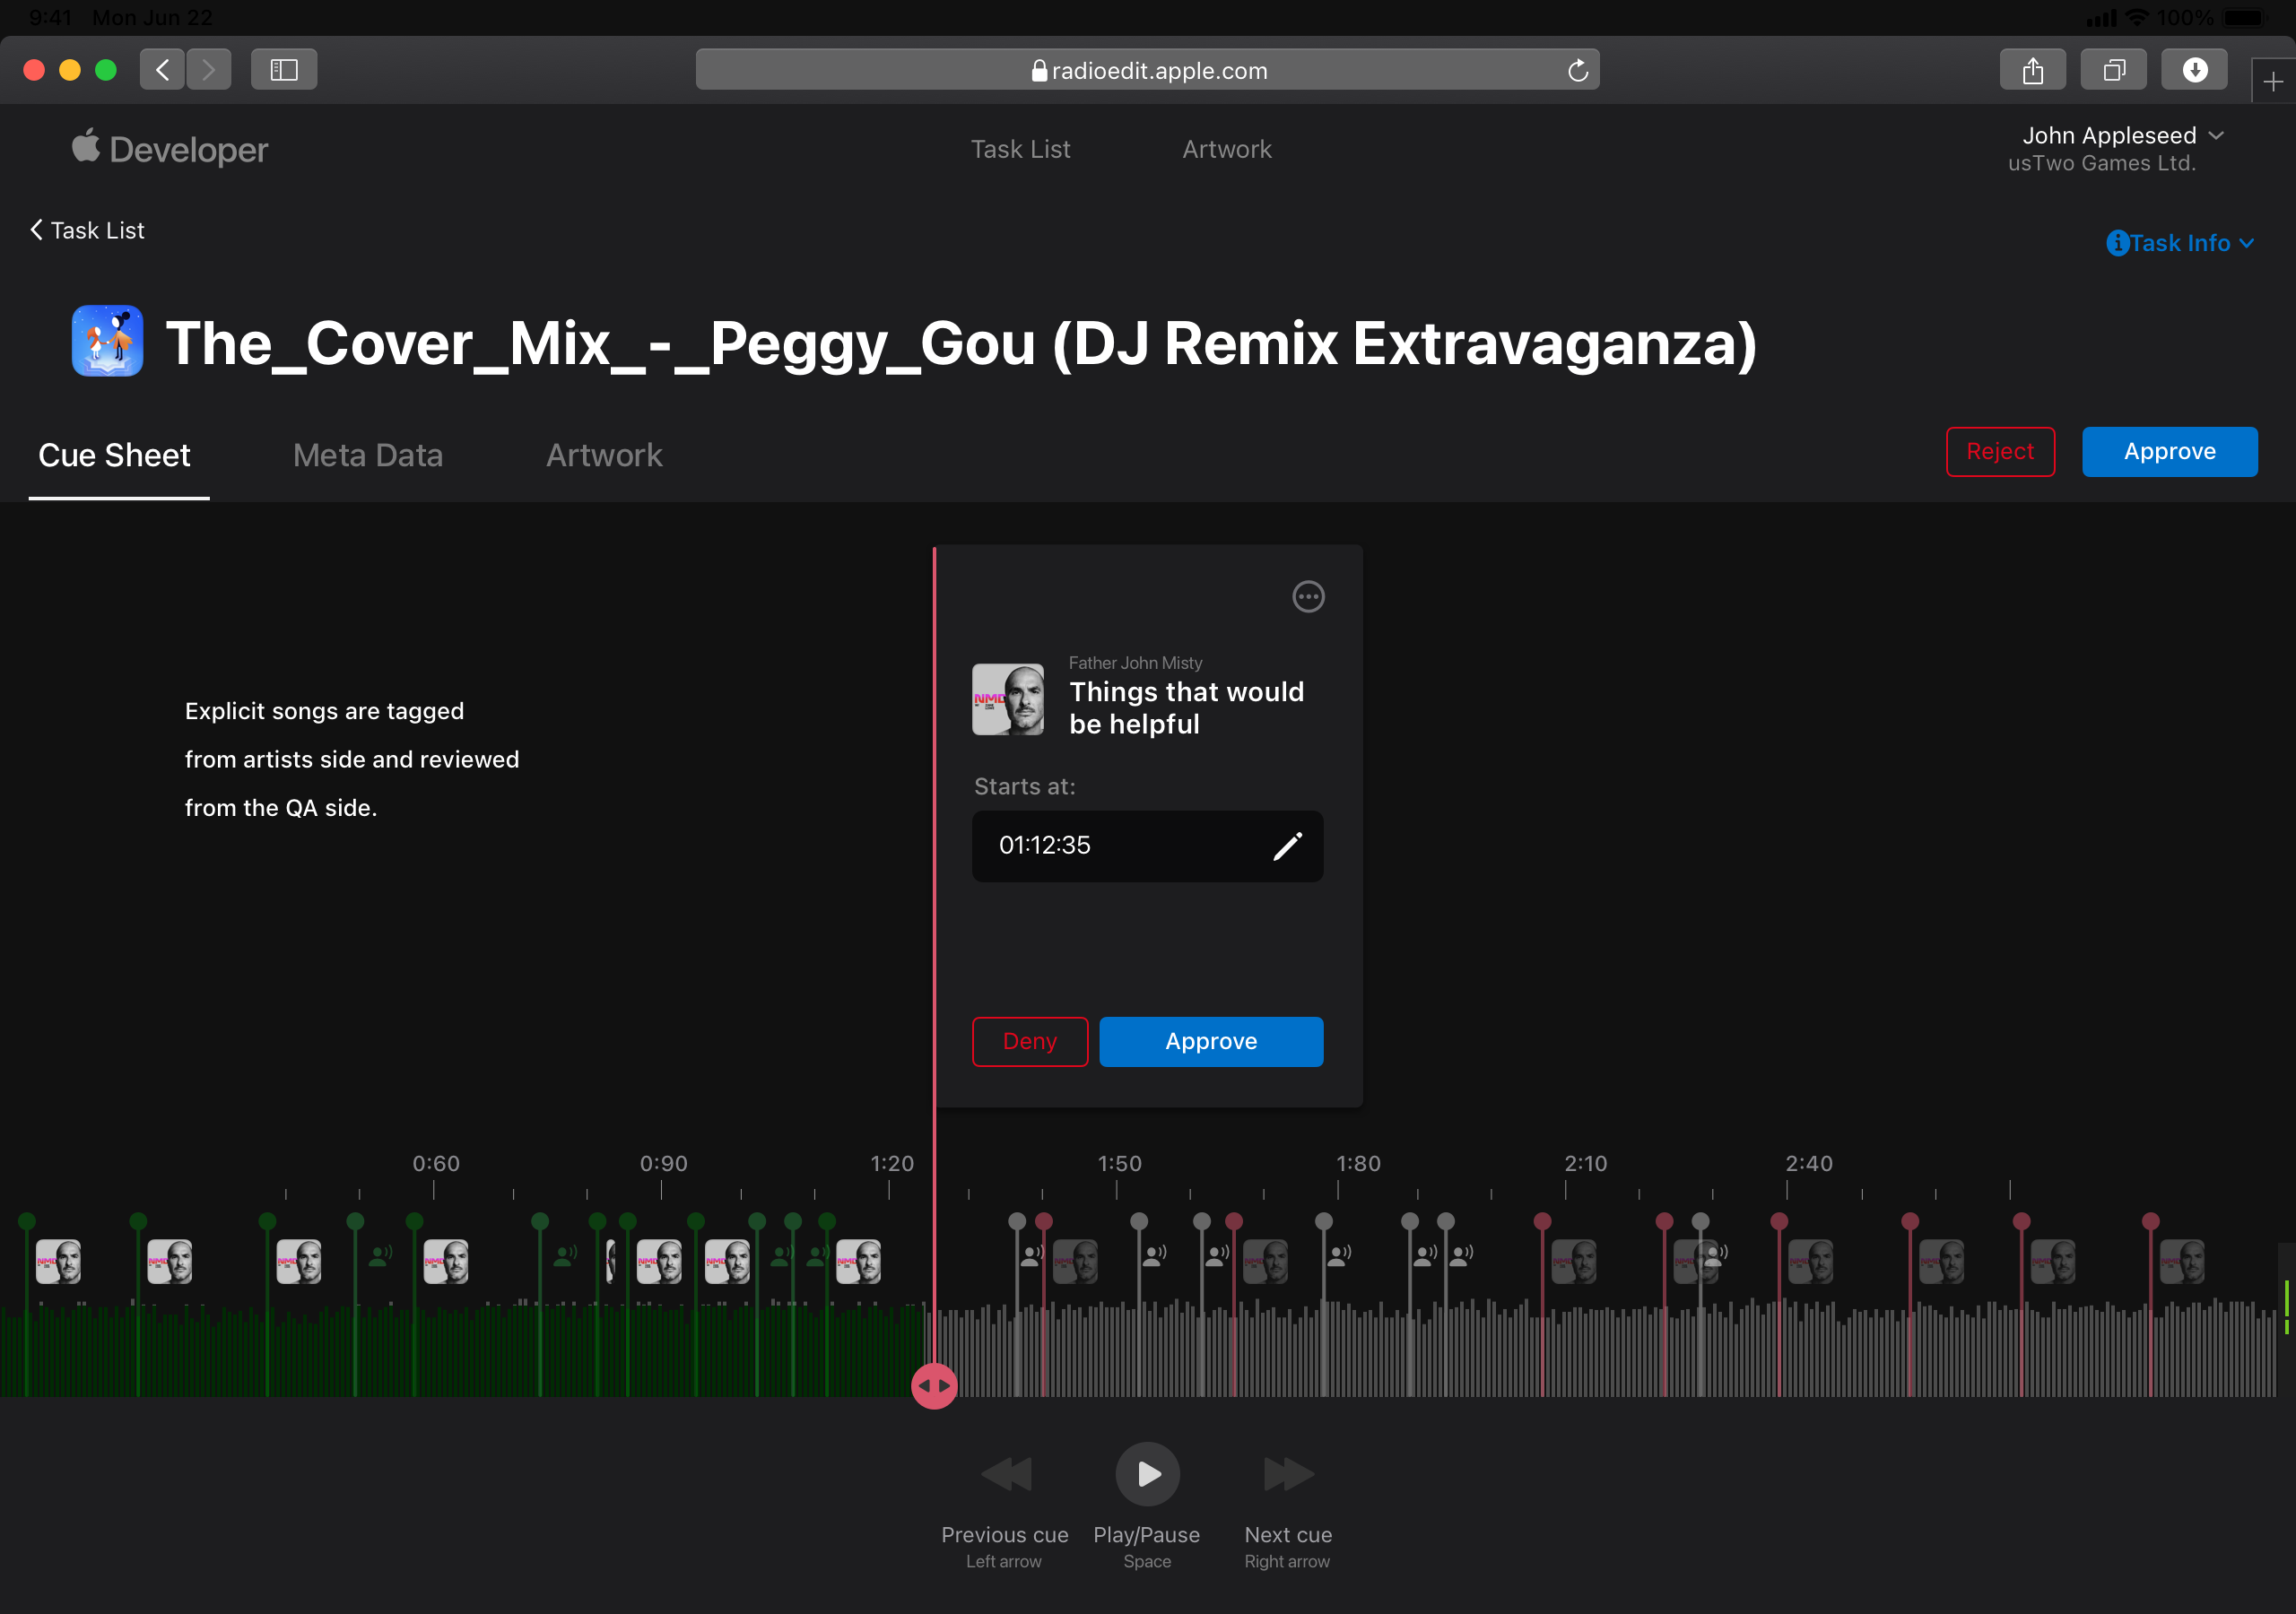
Task: Click the Safari forward arrow button
Action: tap(208, 69)
